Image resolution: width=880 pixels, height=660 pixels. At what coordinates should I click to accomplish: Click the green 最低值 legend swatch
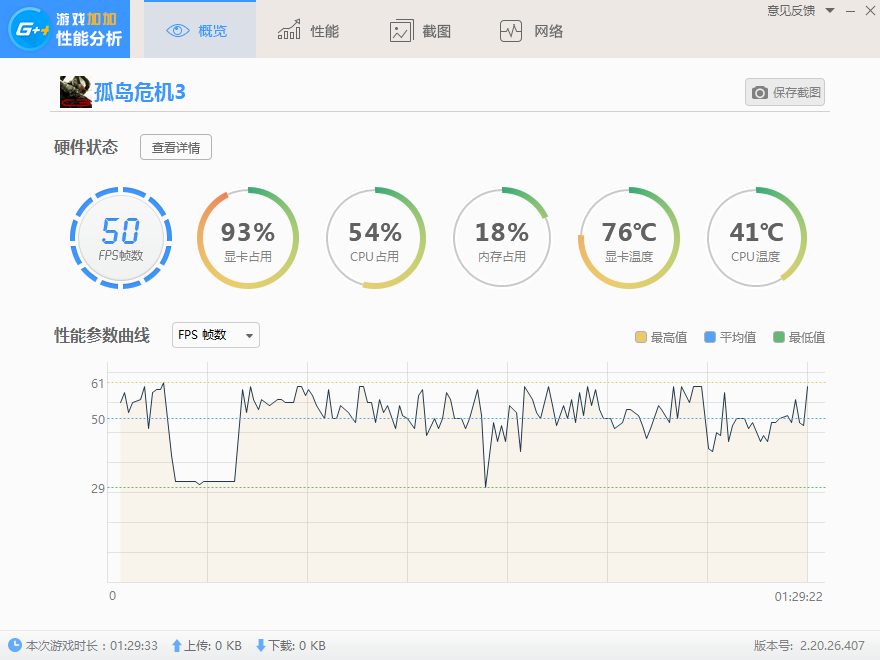pyautogui.click(x=778, y=337)
